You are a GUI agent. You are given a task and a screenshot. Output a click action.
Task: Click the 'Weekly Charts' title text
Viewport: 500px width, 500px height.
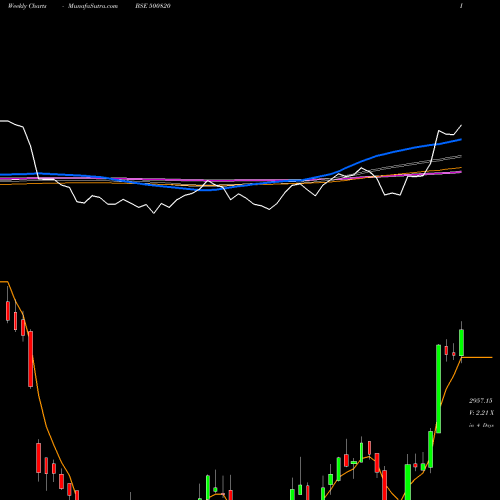27,6
